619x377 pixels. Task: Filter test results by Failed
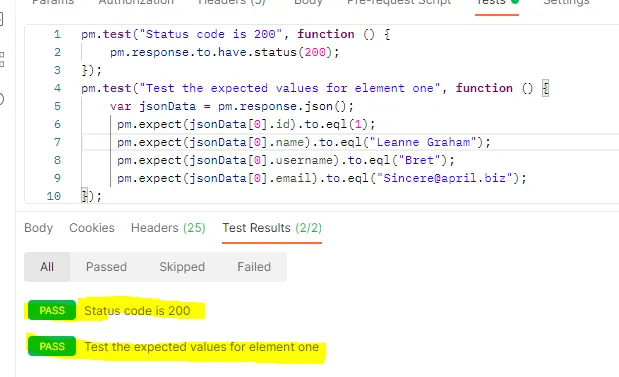(x=254, y=267)
